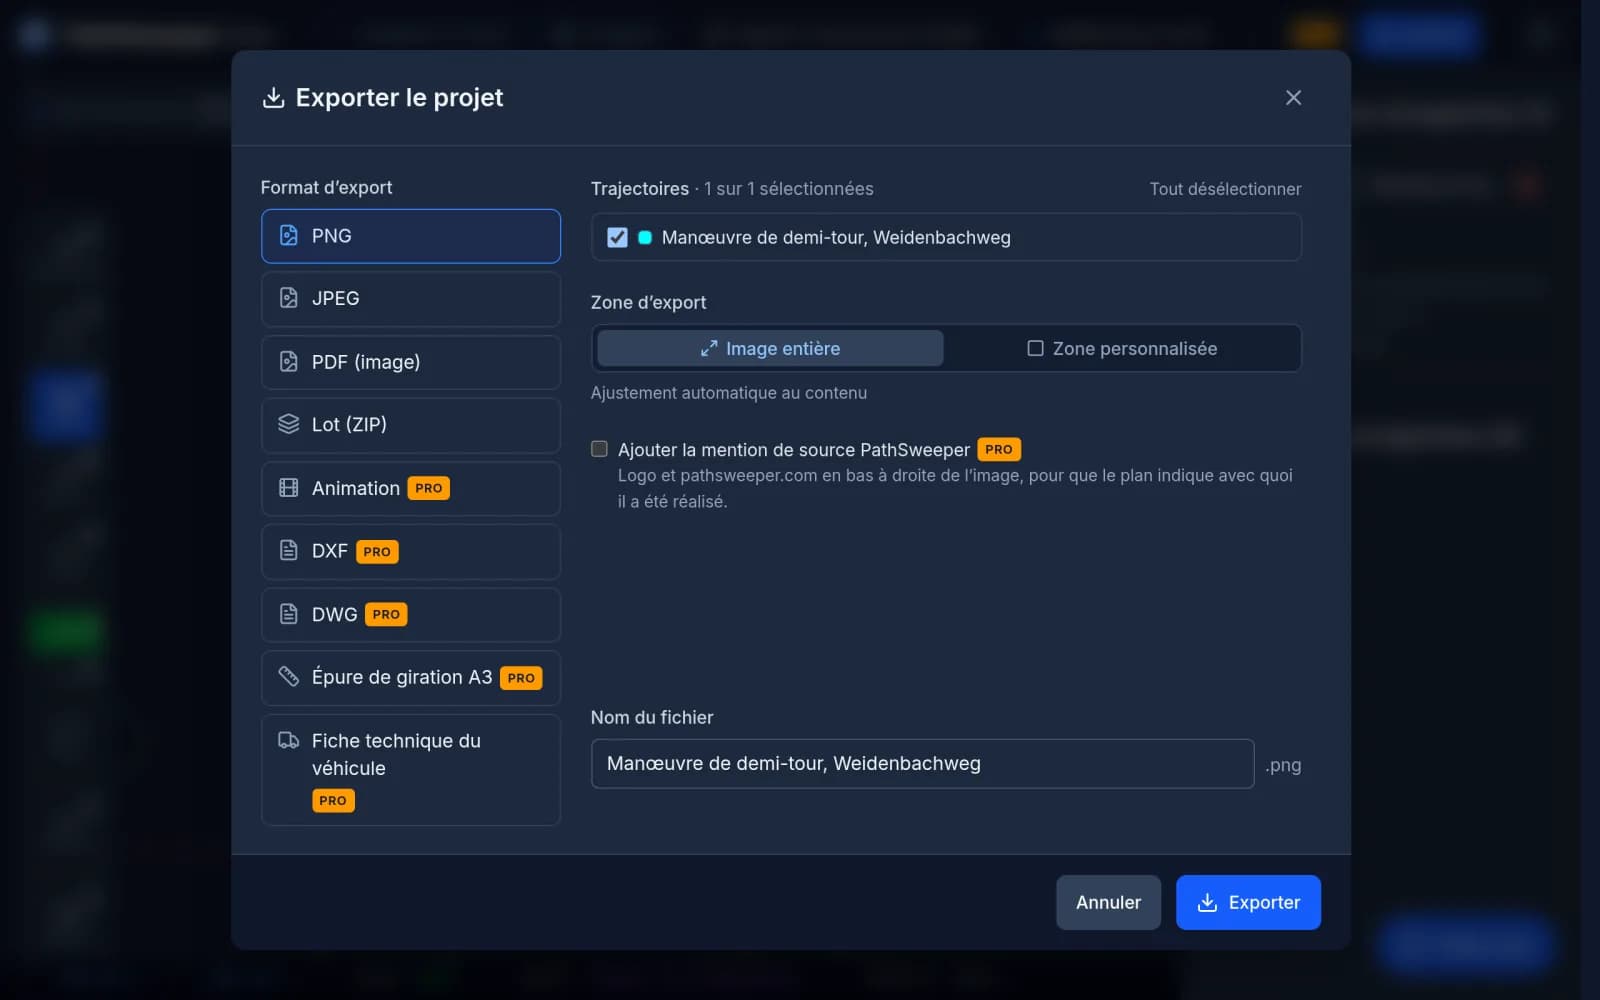Click the blue Exporter button
The width and height of the screenshot is (1600, 1000).
pyautogui.click(x=1248, y=902)
